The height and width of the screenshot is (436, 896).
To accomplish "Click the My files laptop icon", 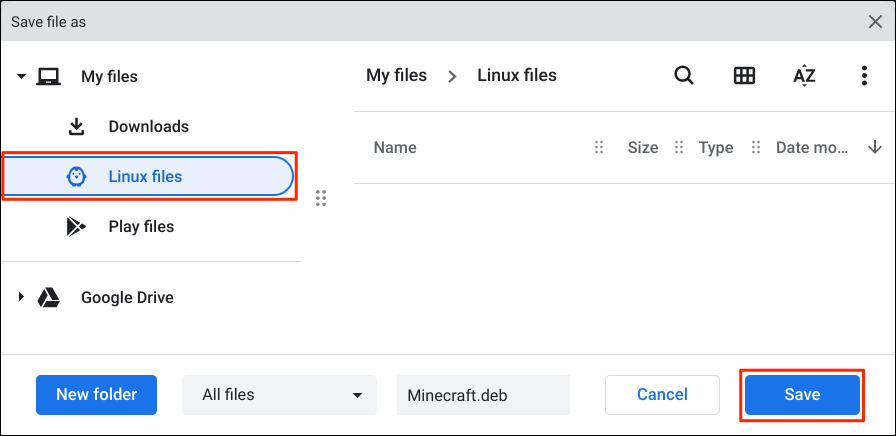I will click(x=48, y=76).
